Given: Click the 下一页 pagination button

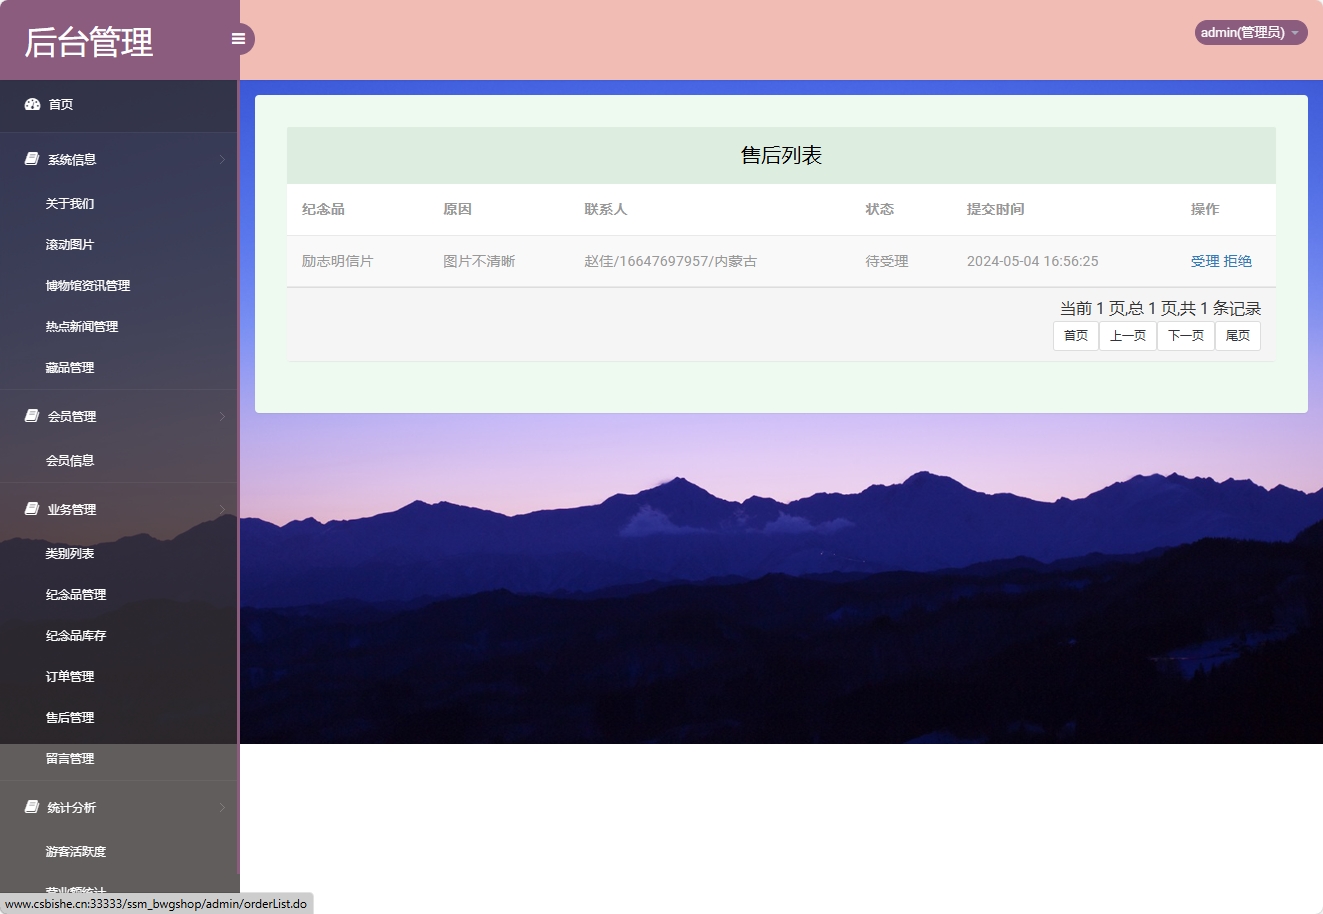Looking at the screenshot, I should click(x=1186, y=336).
